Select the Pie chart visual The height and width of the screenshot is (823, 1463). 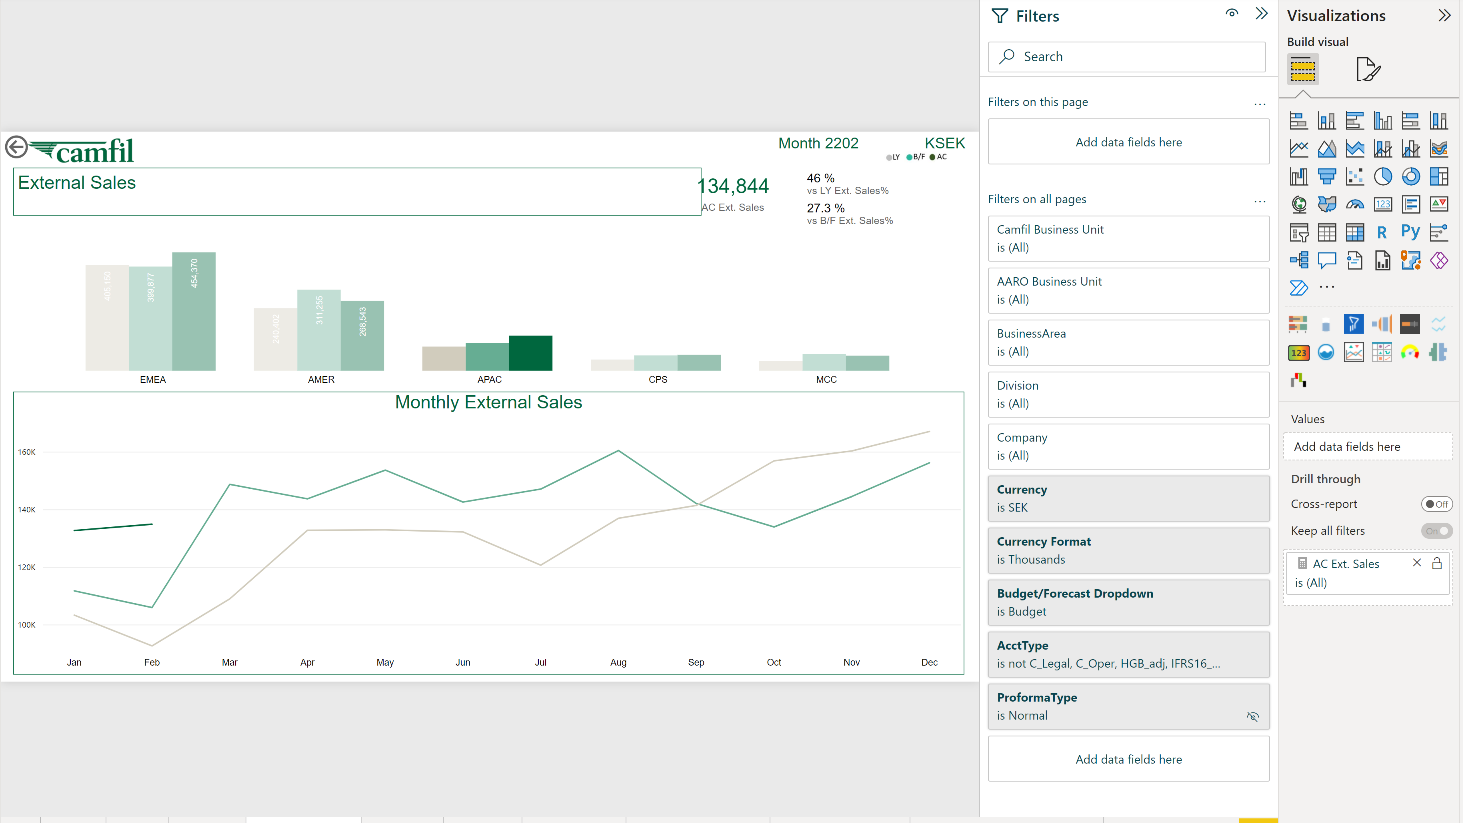click(x=1383, y=177)
